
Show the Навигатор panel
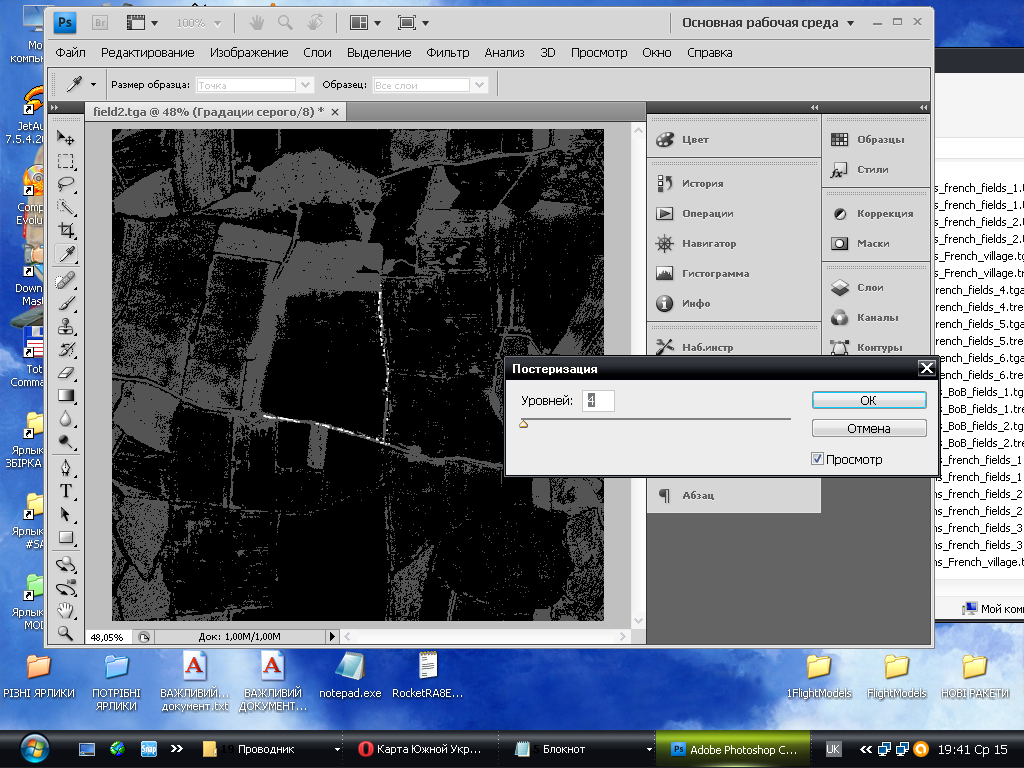708,243
